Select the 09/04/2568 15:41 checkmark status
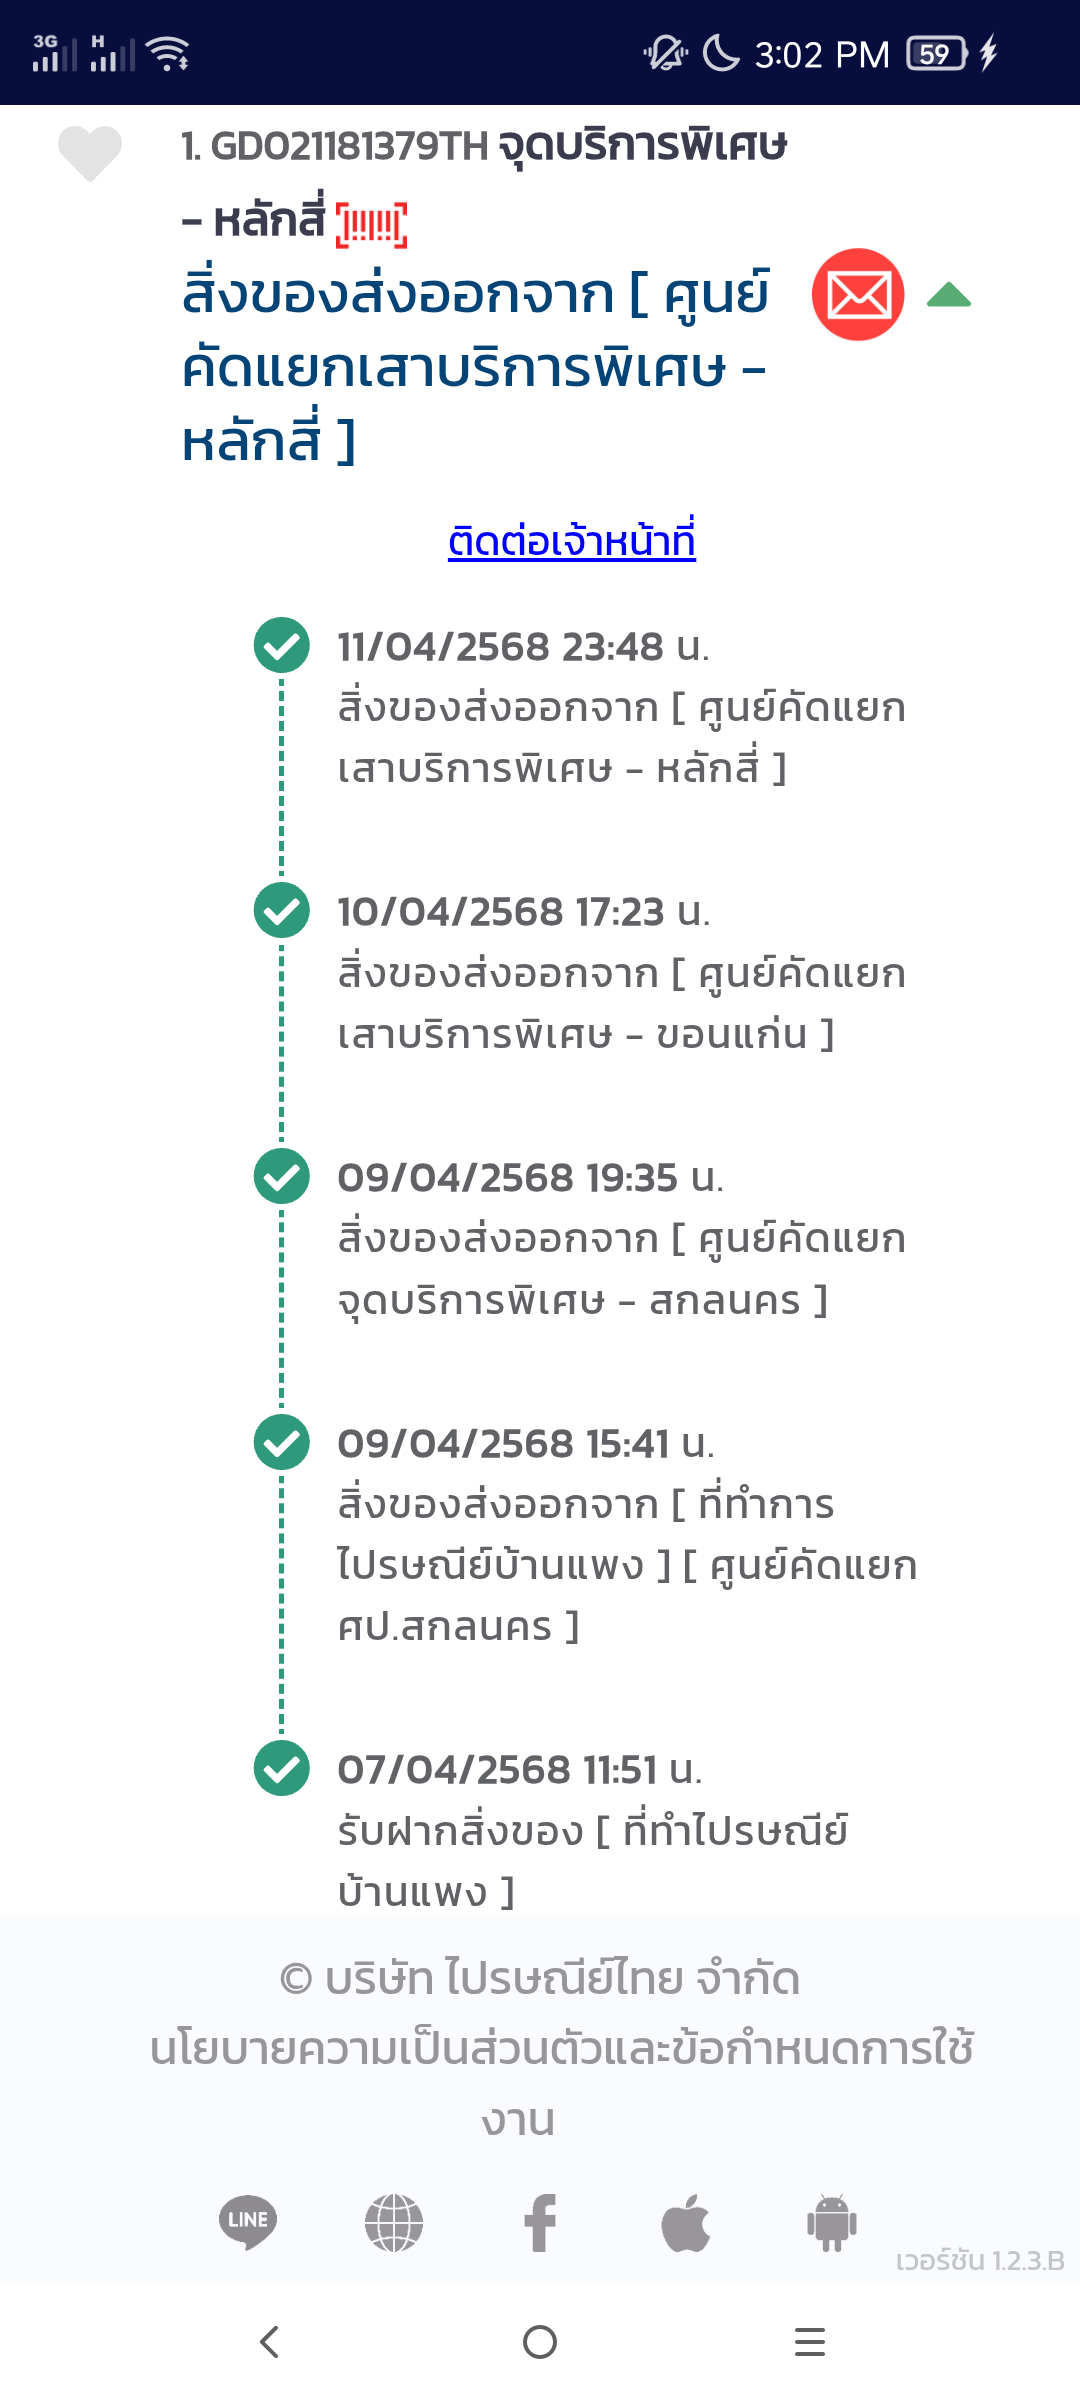1080x2400 pixels. 282,1442
